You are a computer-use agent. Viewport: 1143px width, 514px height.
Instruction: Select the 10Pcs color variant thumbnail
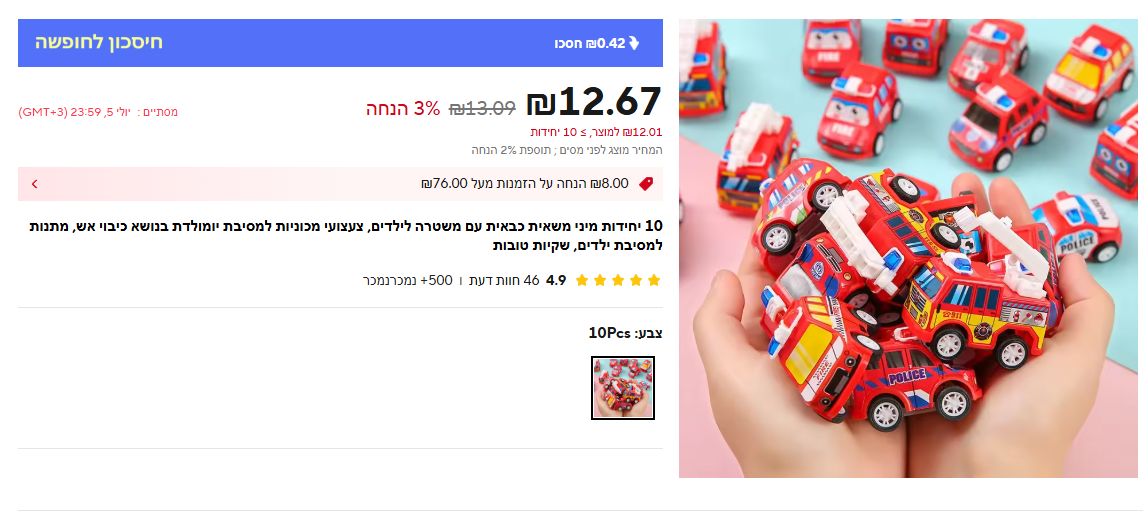click(623, 388)
